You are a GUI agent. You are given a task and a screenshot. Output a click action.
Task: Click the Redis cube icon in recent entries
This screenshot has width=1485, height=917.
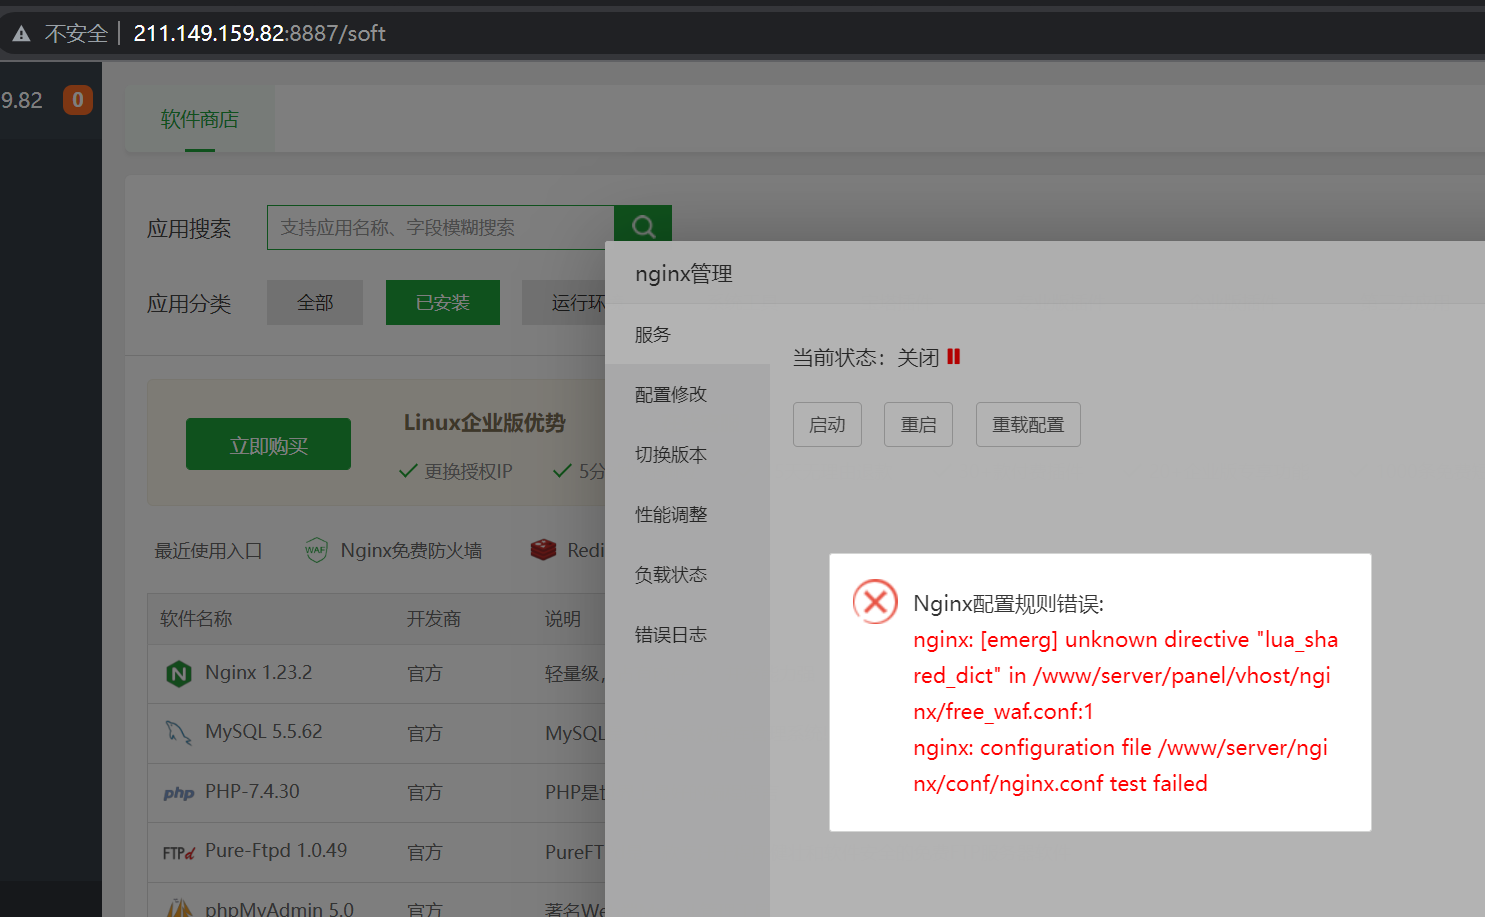tap(543, 550)
